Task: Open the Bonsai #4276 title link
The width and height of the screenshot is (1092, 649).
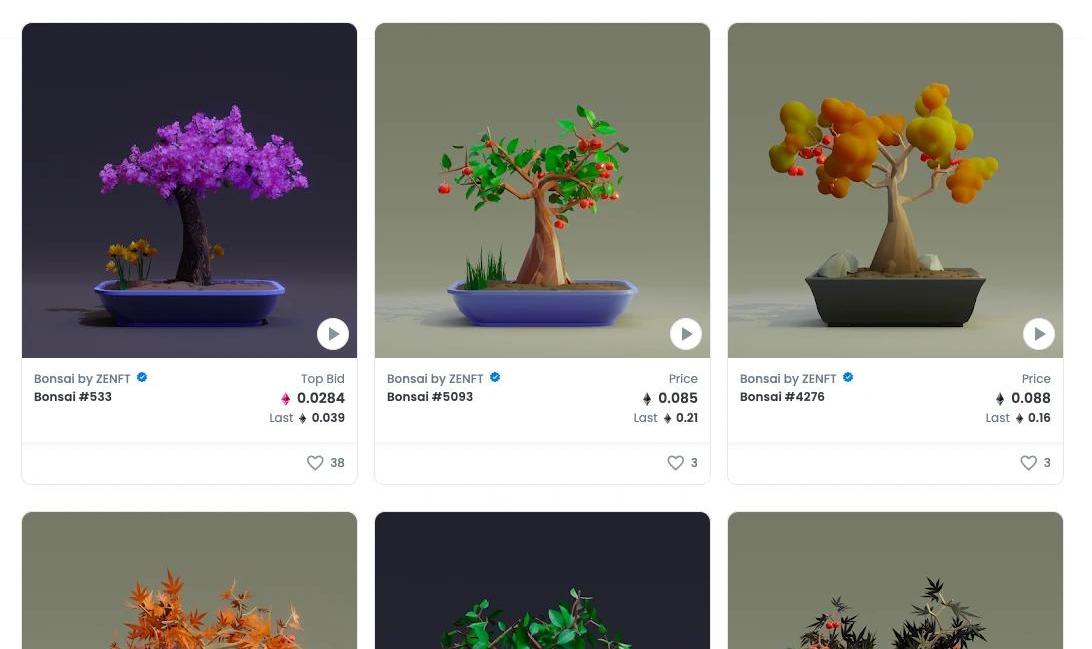Action: coord(782,397)
